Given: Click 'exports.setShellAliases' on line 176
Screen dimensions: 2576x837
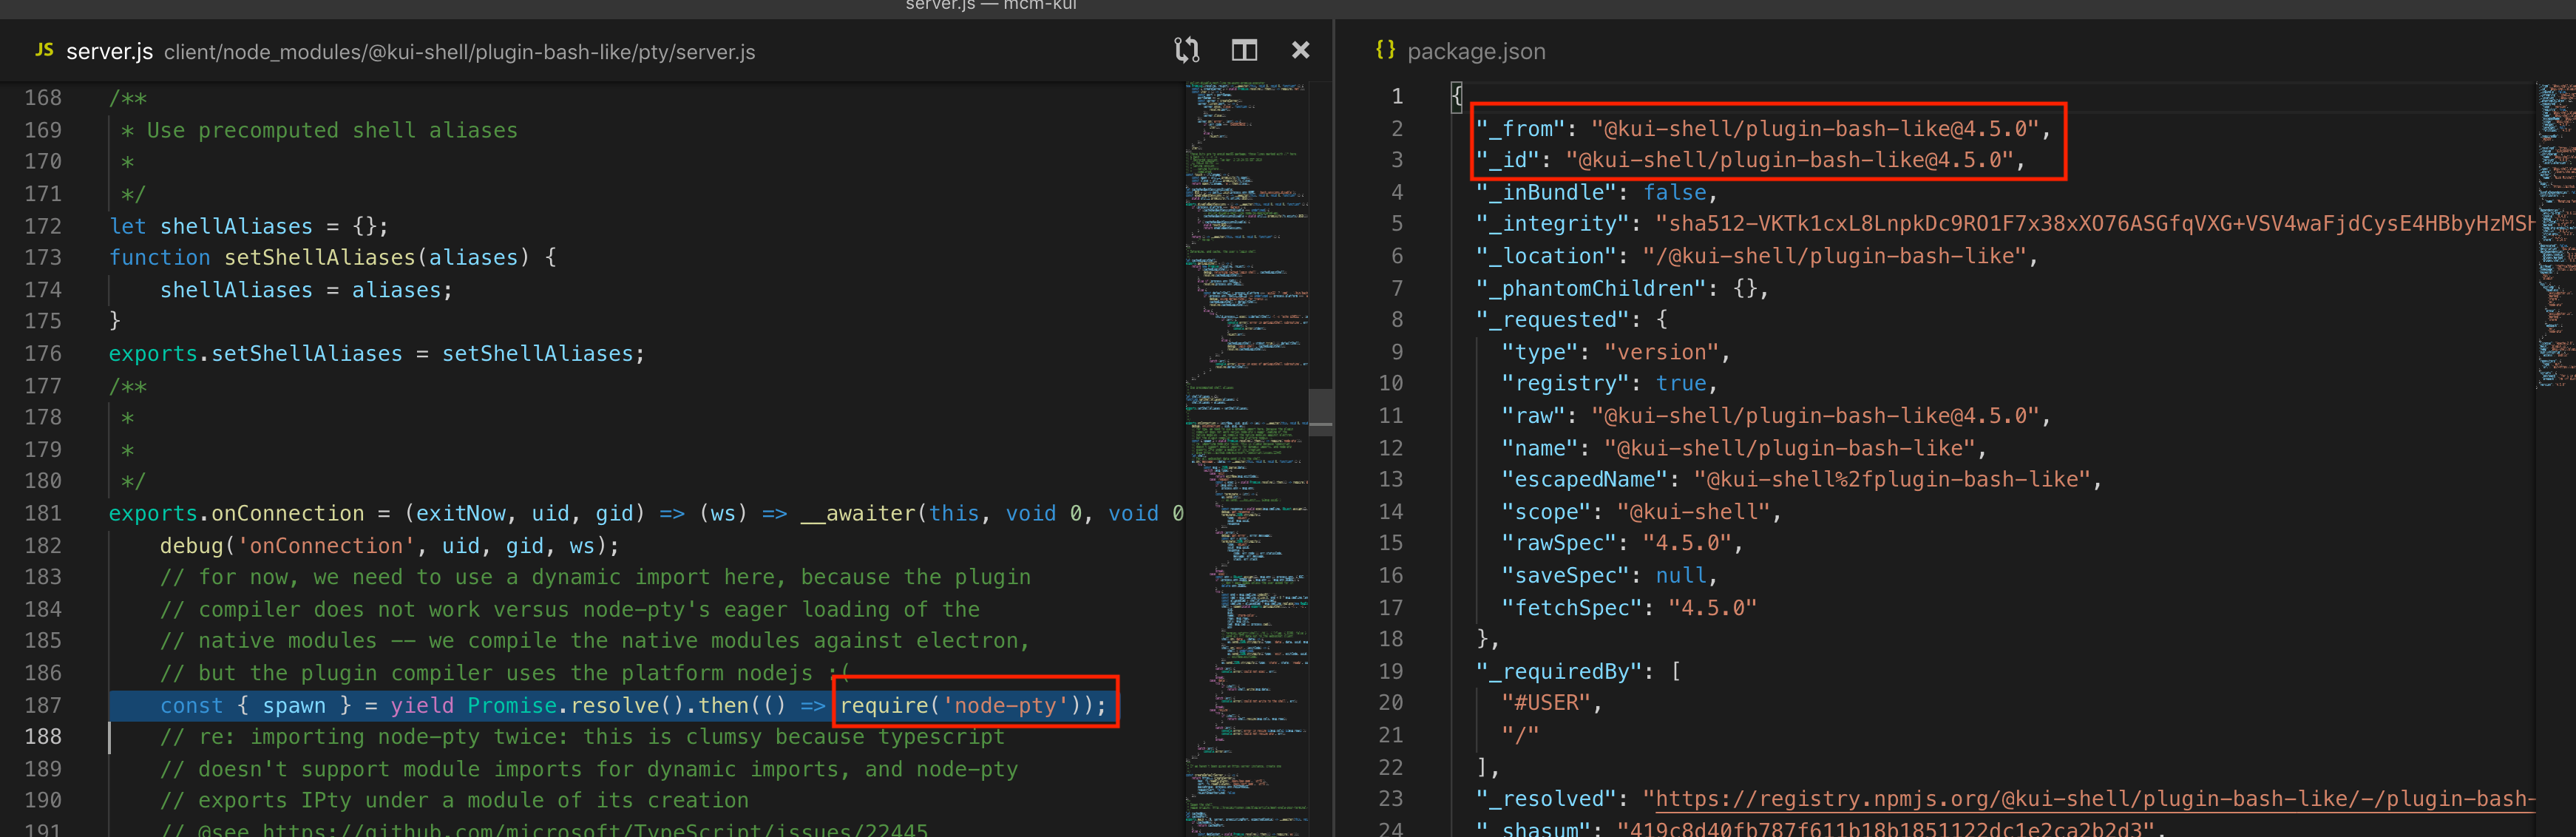Looking at the screenshot, I should point(255,354).
